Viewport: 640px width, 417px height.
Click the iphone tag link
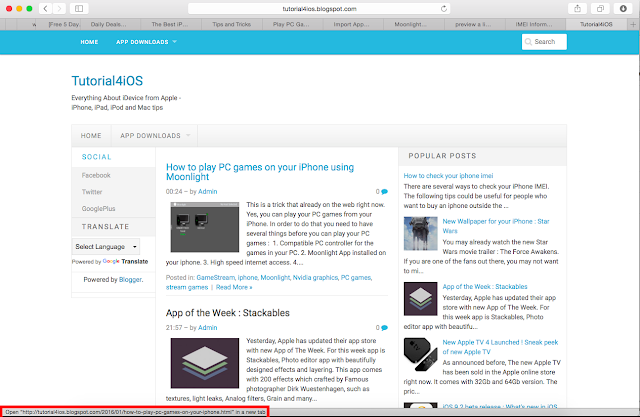tap(248, 277)
